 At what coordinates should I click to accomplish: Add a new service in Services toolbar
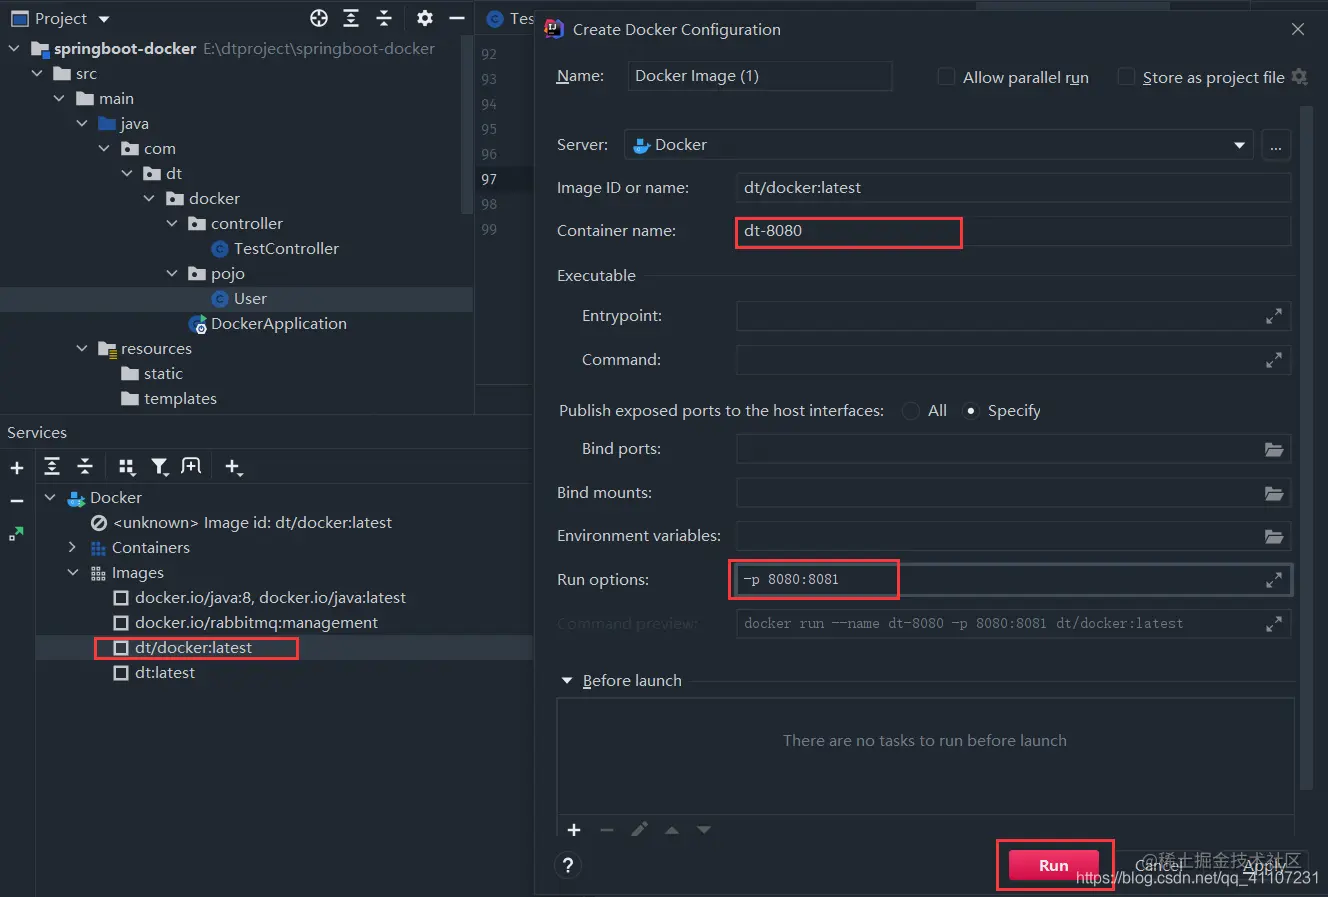[17, 467]
